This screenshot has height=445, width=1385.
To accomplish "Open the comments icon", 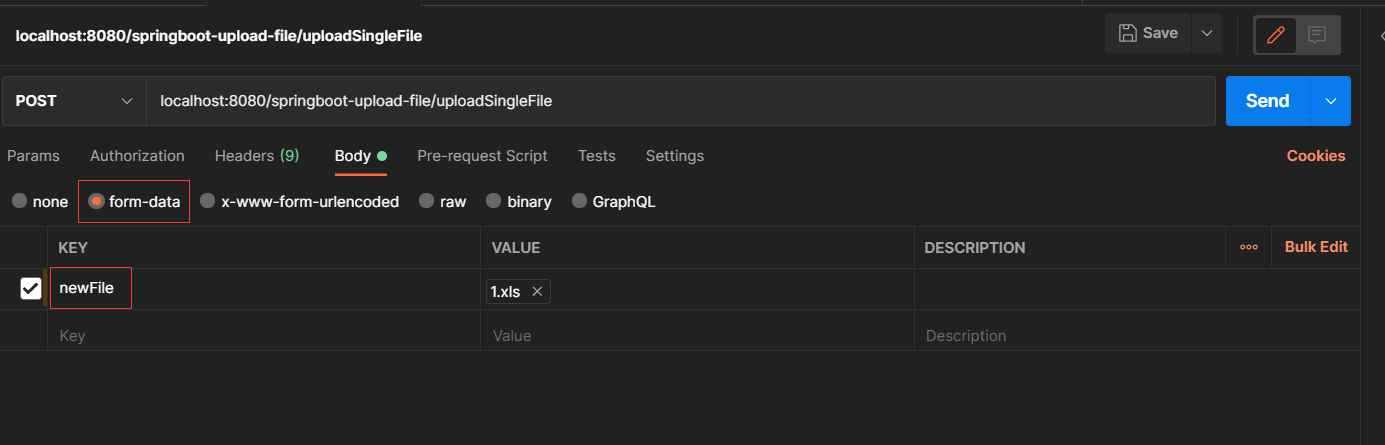I will click(1317, 35).
